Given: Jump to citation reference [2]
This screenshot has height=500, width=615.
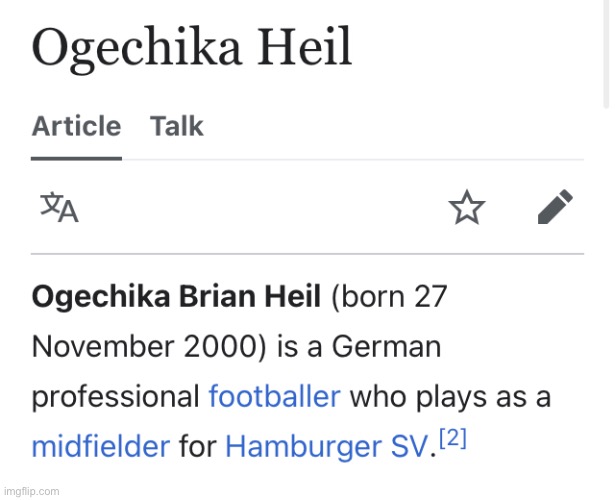Looking at the screenshot, I should click(453, 438).
